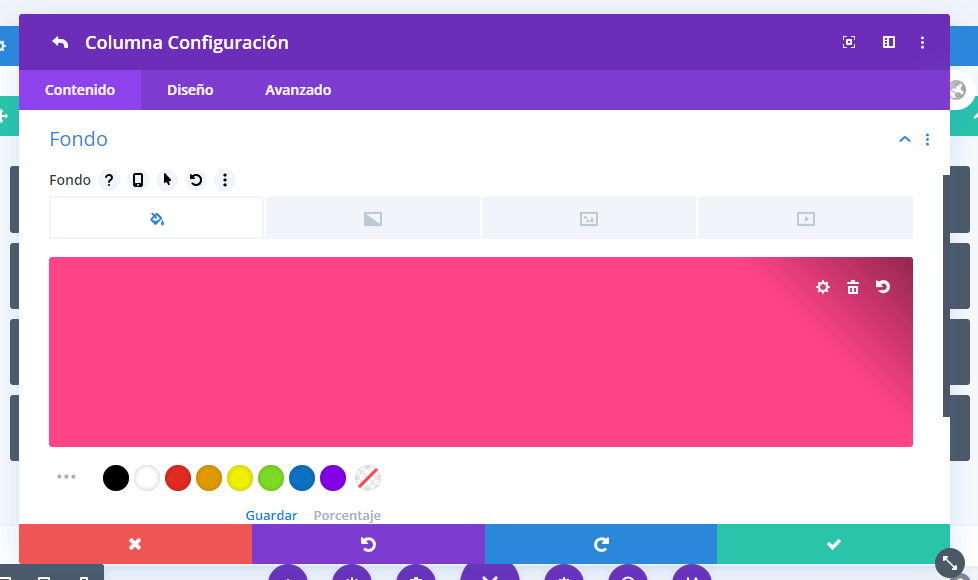Show help with the Fondo question mark icon
The height and width of the screenshot is (580, 978).
point(109,180)
